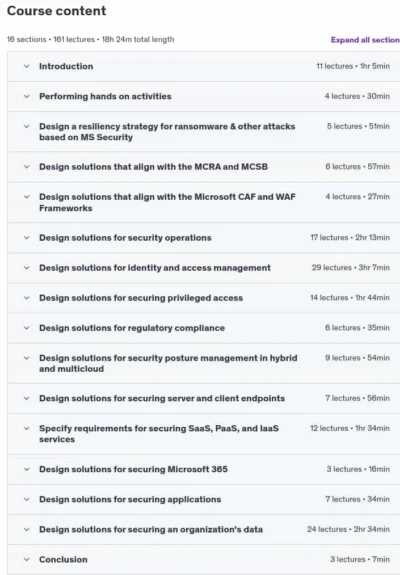The image size is (400, 575).
Task: Expand securing privileged access chevron
Action: coord(26,298)
